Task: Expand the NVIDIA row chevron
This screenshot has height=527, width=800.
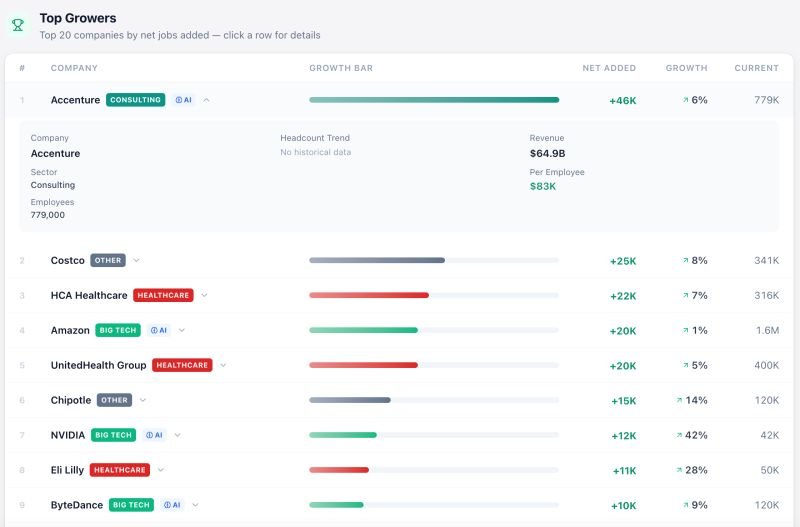Action: (x=178, y=435)
